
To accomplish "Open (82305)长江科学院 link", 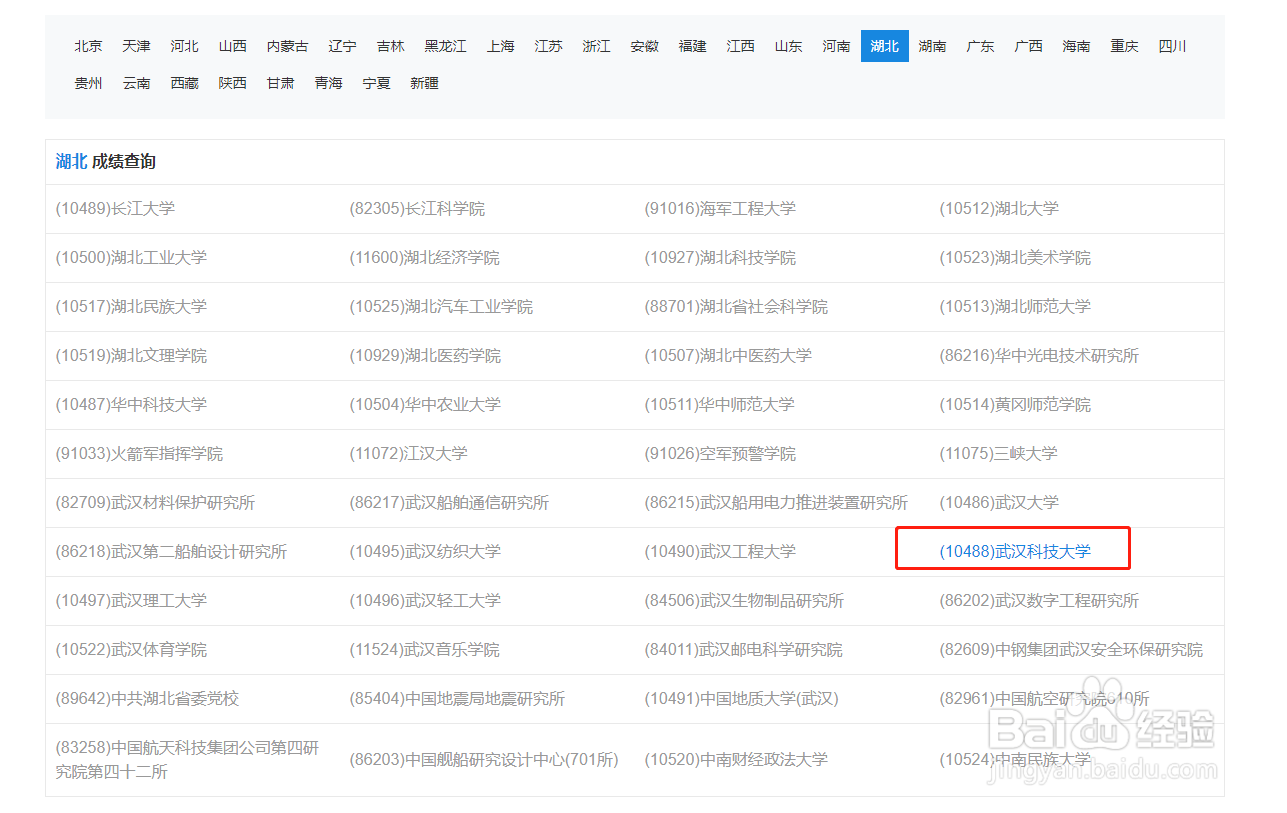I will coord(417,209).
